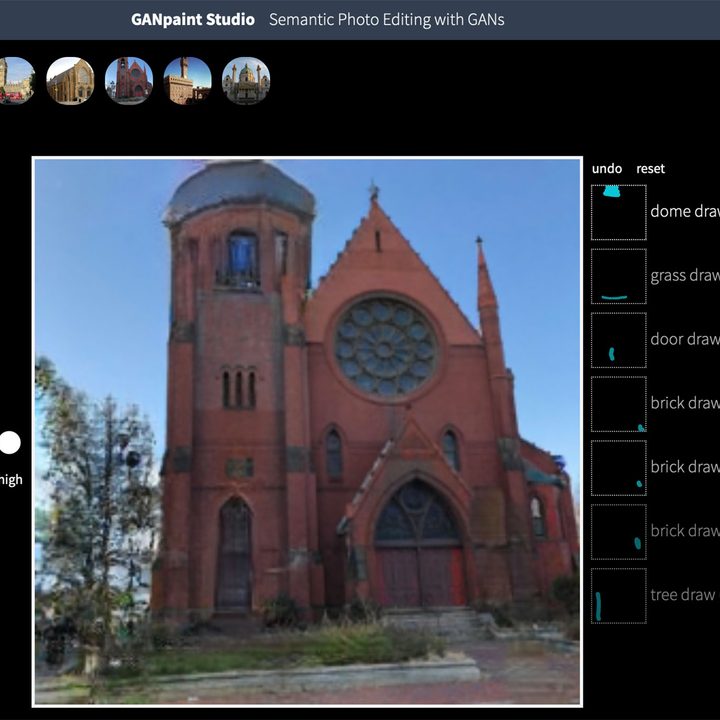Viewport: 720px width, 720px height.
Task: Choose the green domed cathedral thumbnail
Action: (x=246, y=80)
